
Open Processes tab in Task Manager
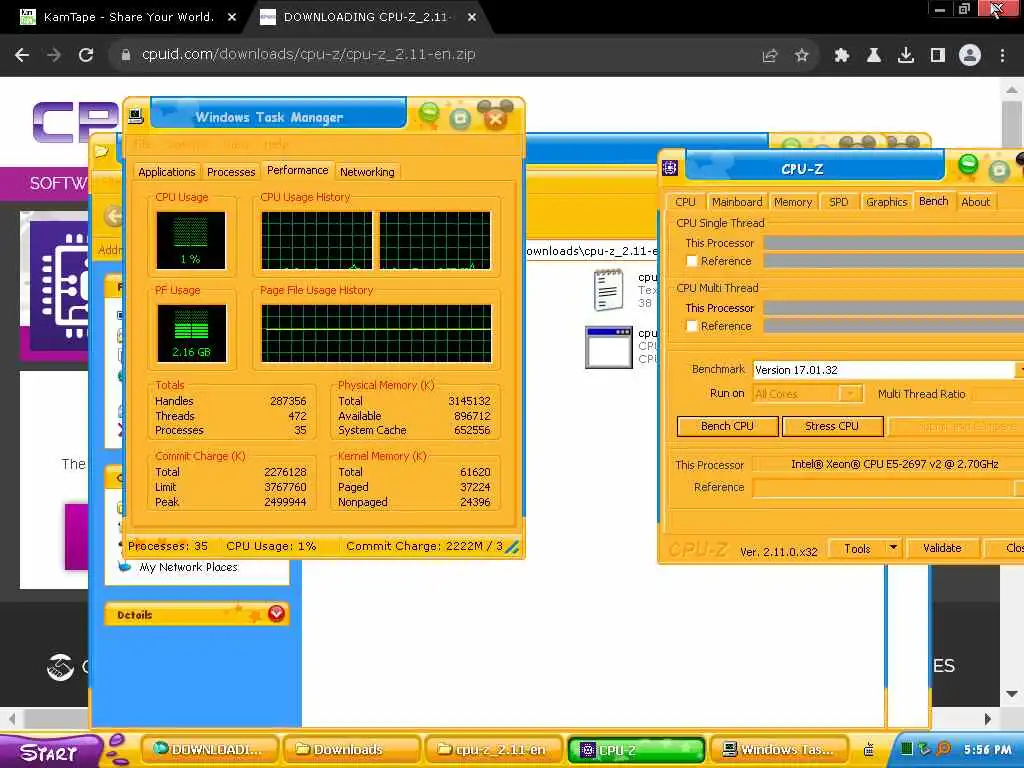coord(231,172)
